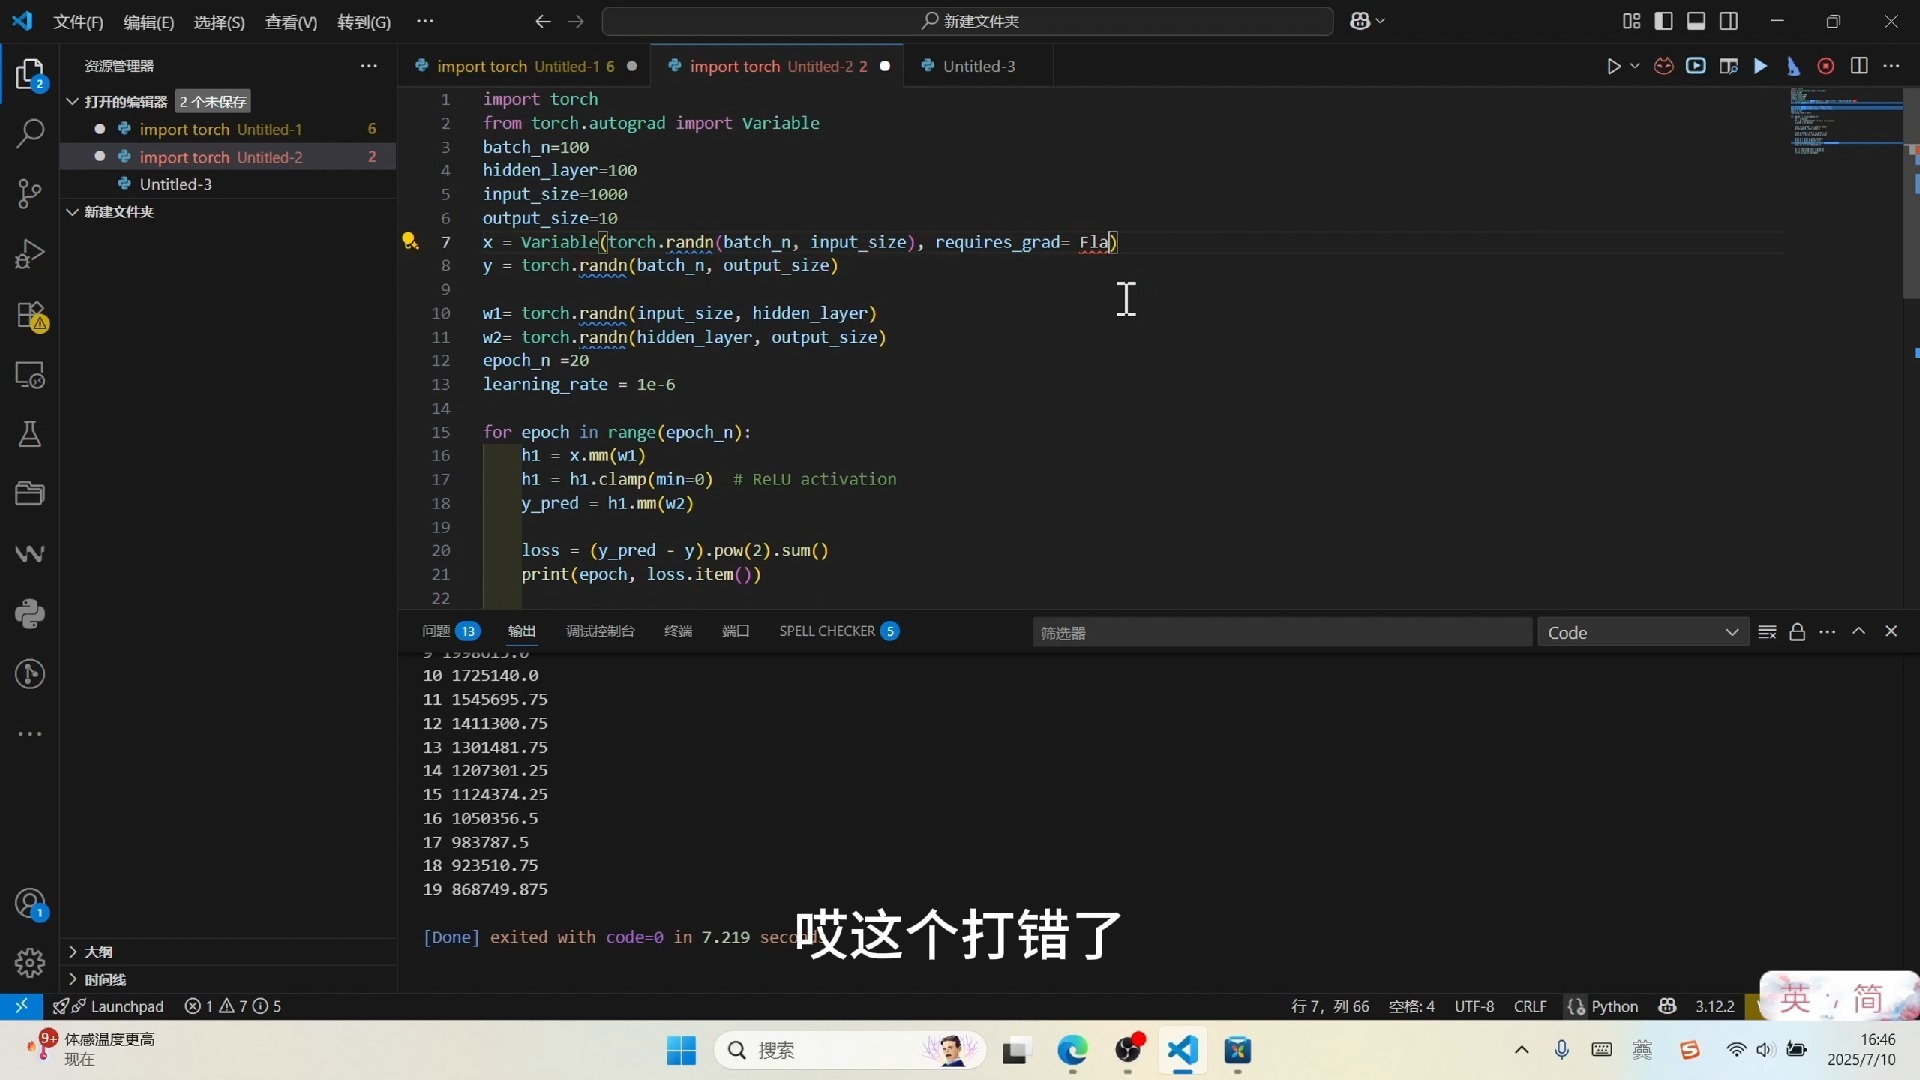The width and height of the screenshot is (1920, 1080).
Task: Click the Split Editor Right icon
Action: (1859, 66)
